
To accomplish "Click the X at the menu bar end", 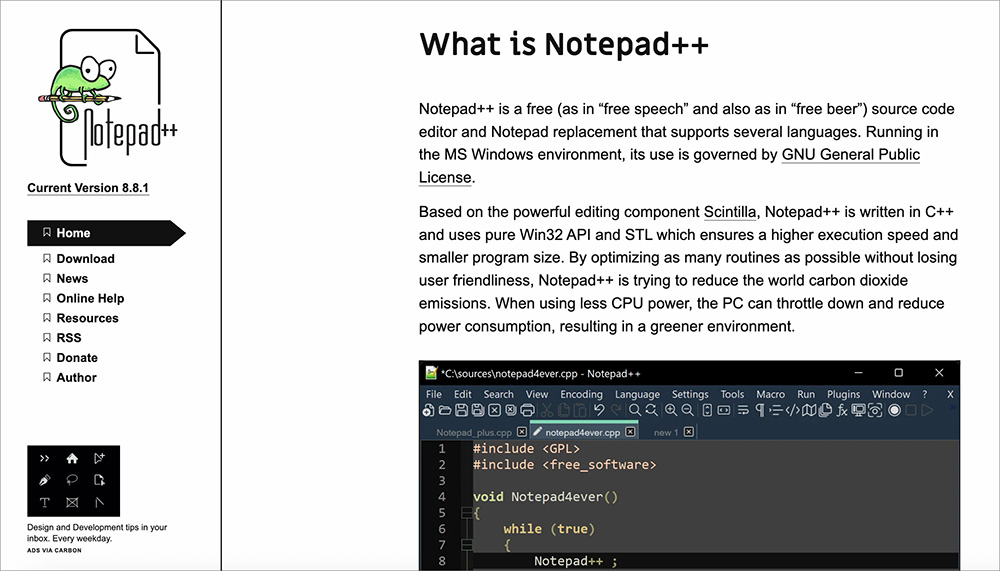I will [950, 394].
